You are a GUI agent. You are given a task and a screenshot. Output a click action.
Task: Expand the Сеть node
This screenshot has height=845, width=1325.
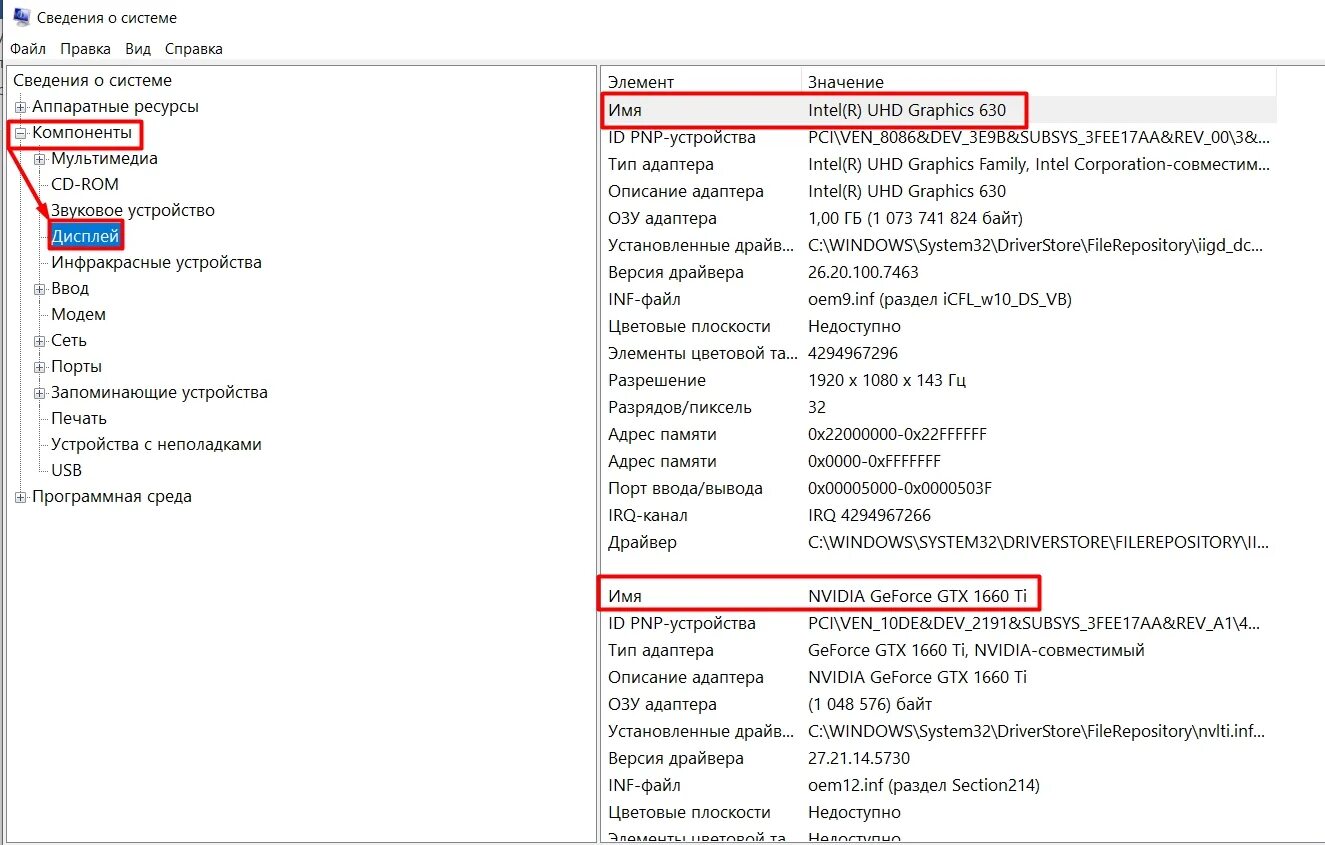[40, 341]
